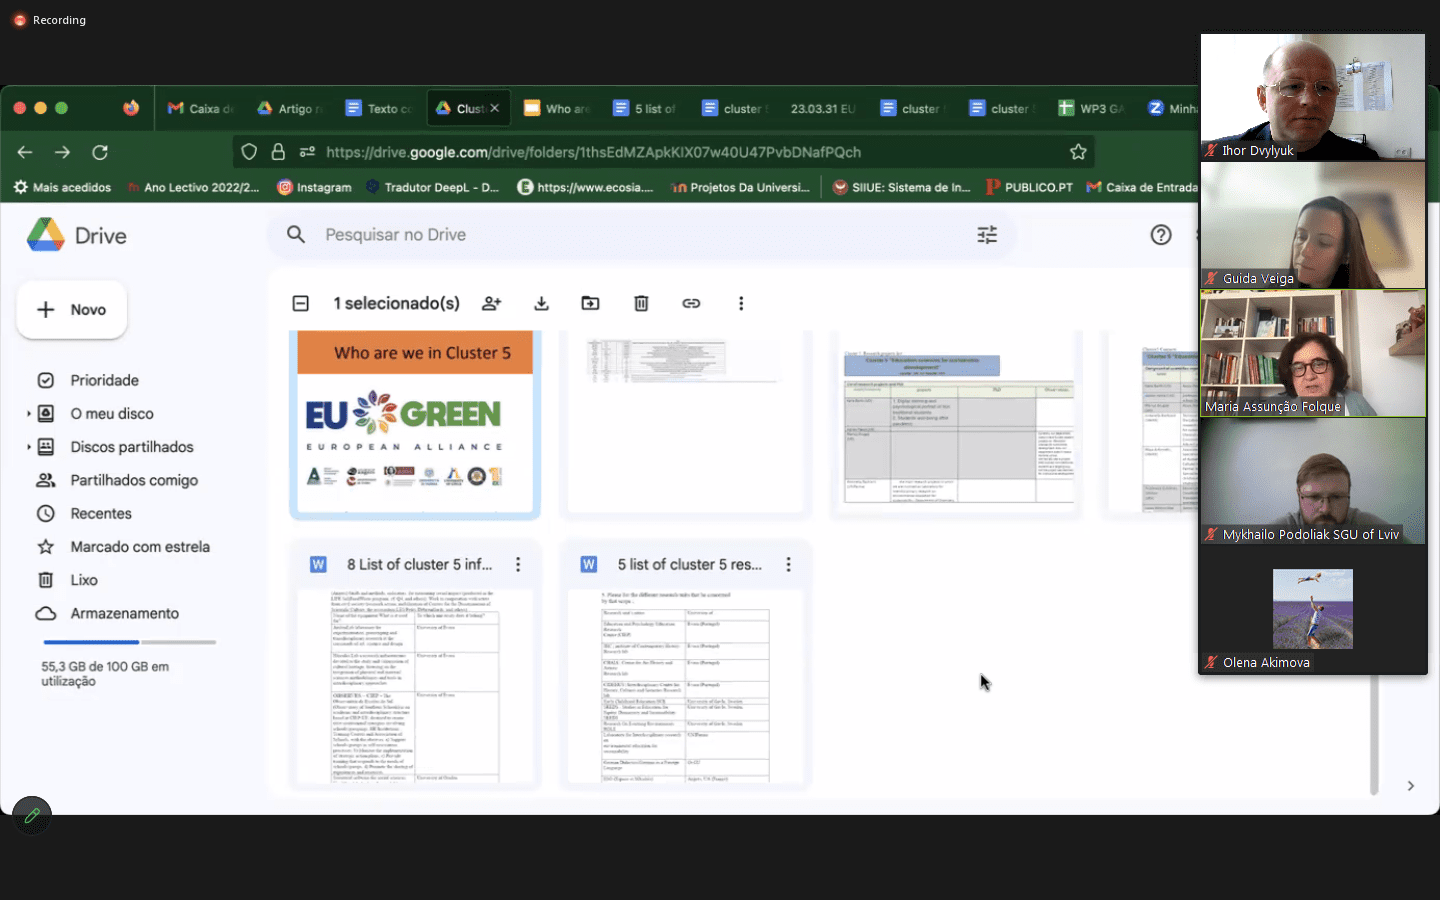The height and width of the screenshot is (900, 1440).
Task: Open Lixo (trash) in sidebar
Action: (84, 580)
